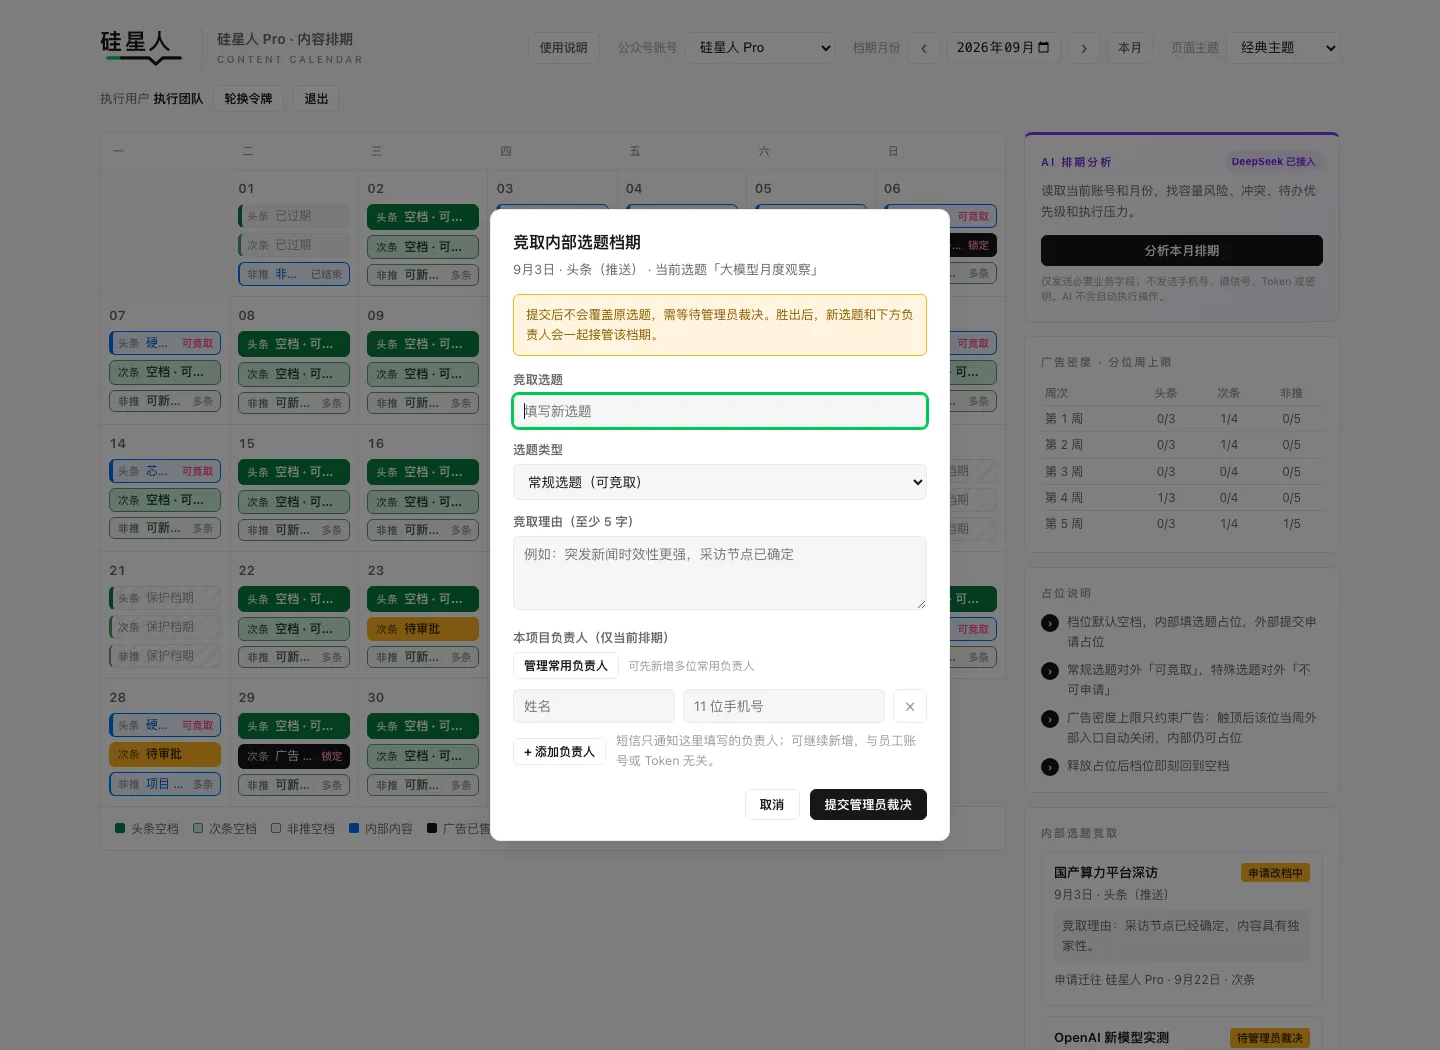Click the OpenAI 新模型实测 card title
Image resolution: width=1440 pixels, height=1050 pixels.
pyautogui.click(x=1111, y=1038)
